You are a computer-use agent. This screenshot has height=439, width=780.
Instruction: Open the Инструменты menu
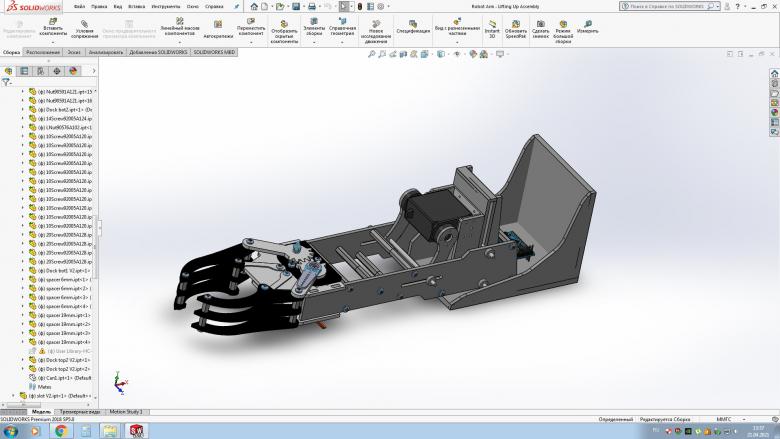(166, 6)
